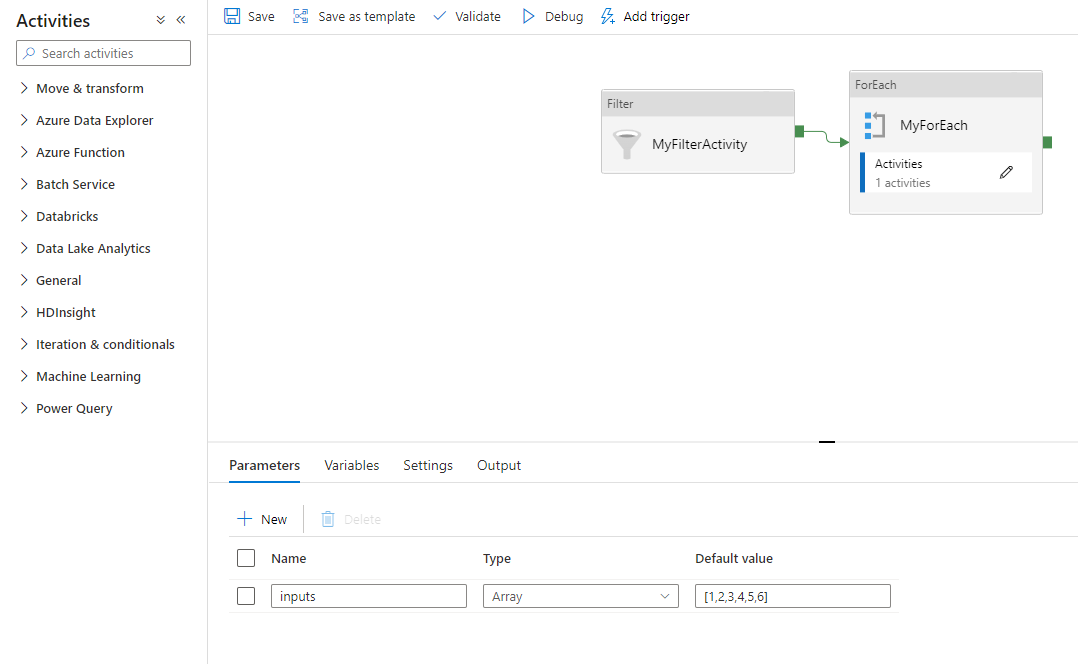Edit ForEach activities with pencil icon
The image size is (1078, 664).
point(1006,172)
